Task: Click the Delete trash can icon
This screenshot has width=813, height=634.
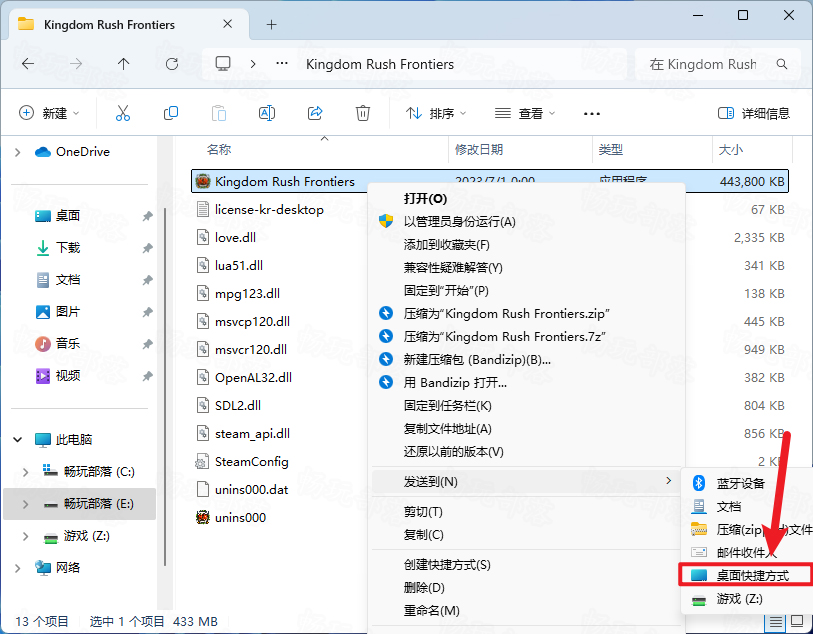Action: (362, 113)
